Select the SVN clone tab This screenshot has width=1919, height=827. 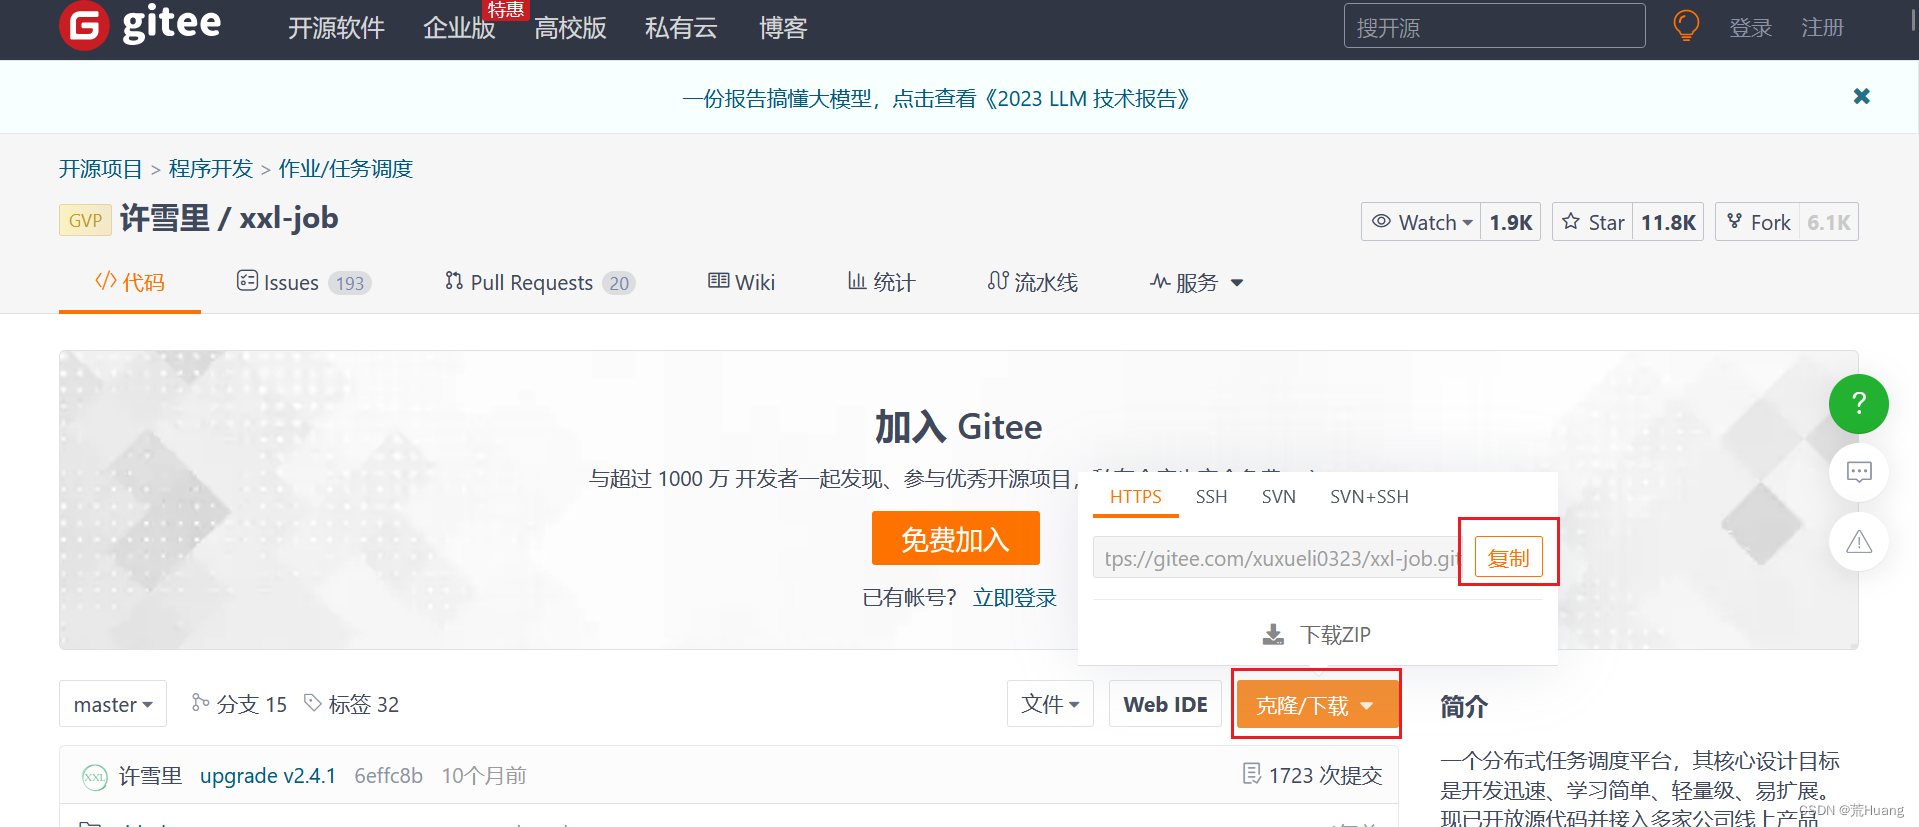(1278, 496)
